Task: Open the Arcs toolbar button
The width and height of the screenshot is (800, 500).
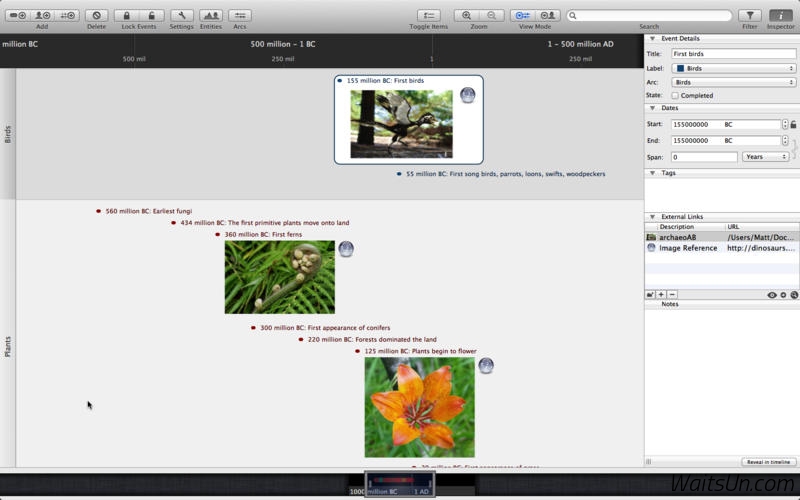Action: [x=240, y=15]
